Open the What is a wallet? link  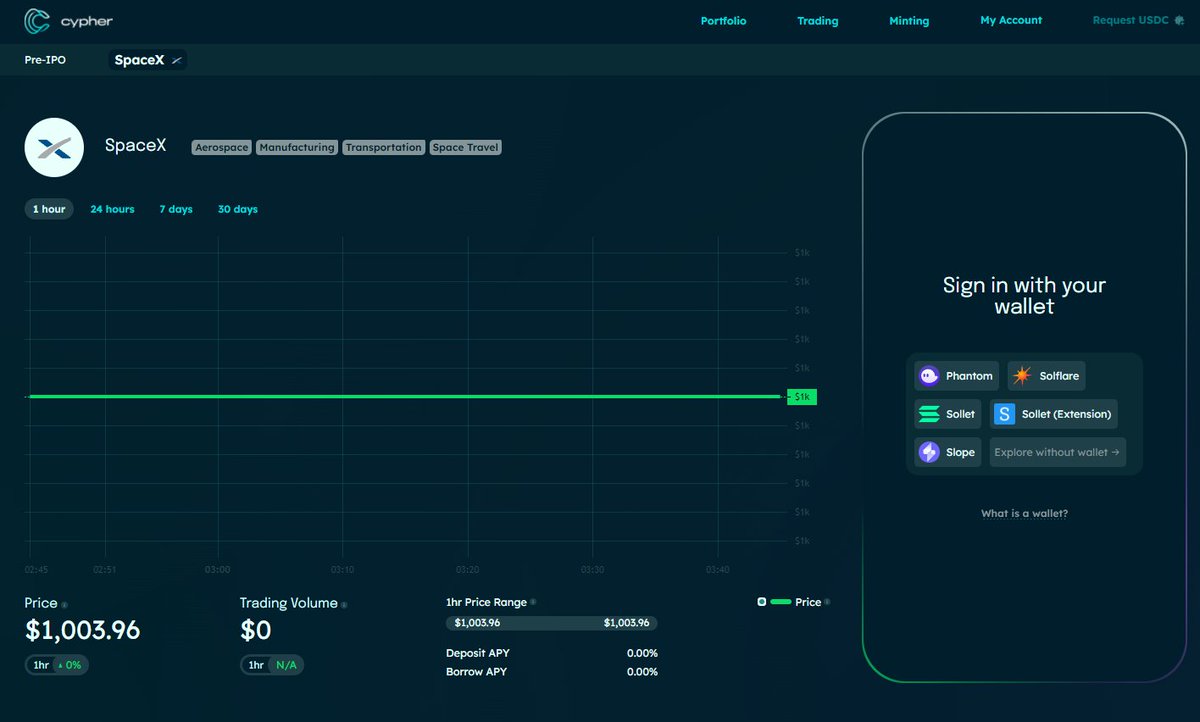click(x=1024, y=513)
